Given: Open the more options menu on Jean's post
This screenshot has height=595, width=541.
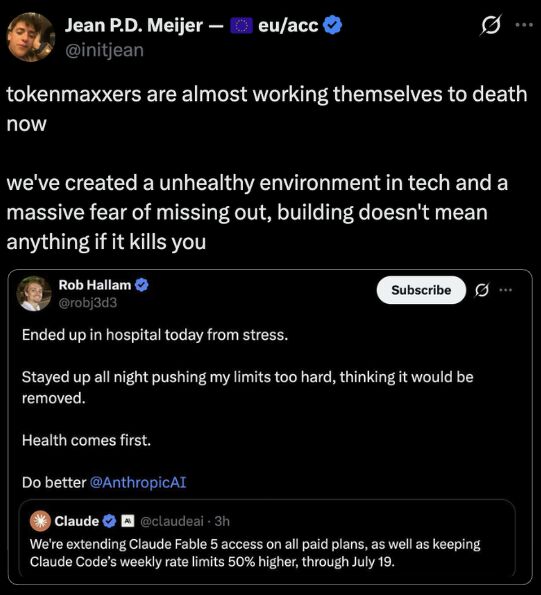Looking at the screenshot, I should 524,25.
